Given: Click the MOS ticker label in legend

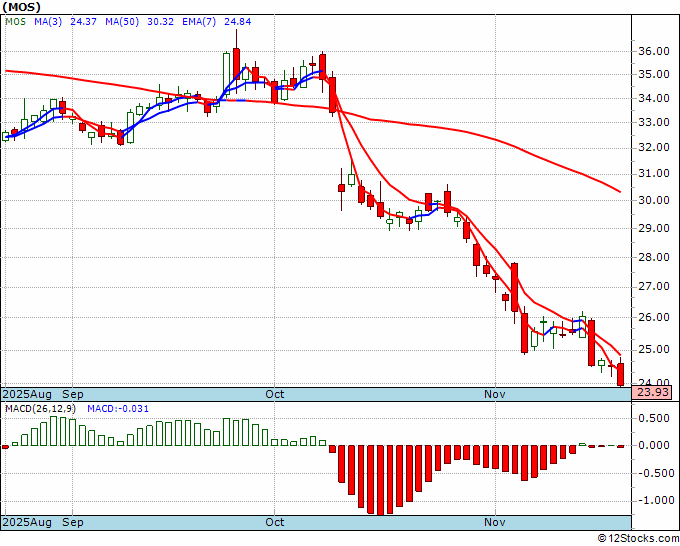Looking at the screenshot, I should click(16, 22).
